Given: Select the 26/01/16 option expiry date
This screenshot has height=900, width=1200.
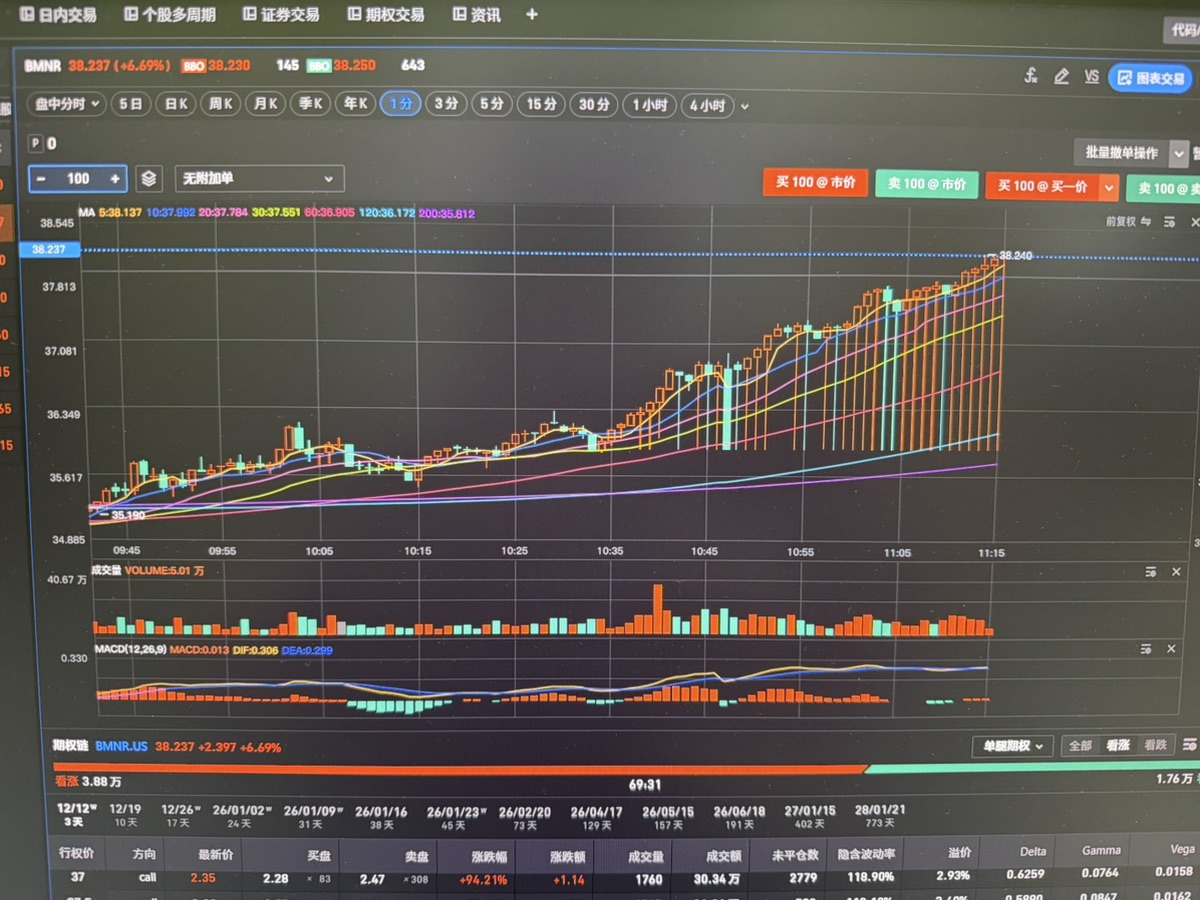Looking at the screenshot, I should (x=381, y=817).
